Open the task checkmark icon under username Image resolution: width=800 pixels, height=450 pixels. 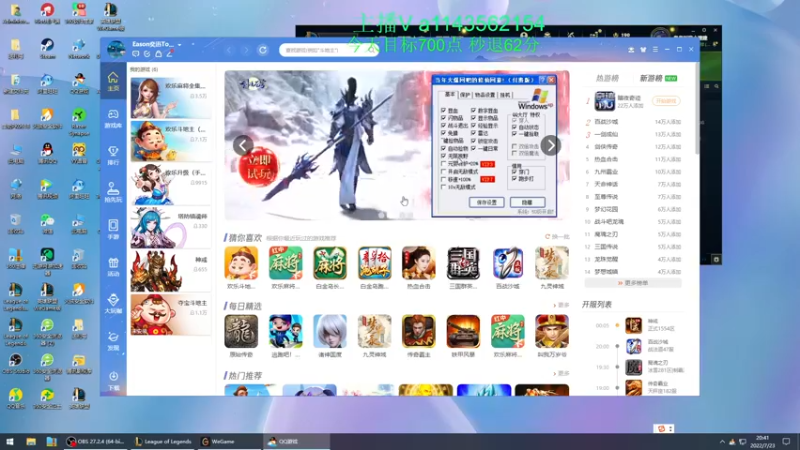click(147, 54)
